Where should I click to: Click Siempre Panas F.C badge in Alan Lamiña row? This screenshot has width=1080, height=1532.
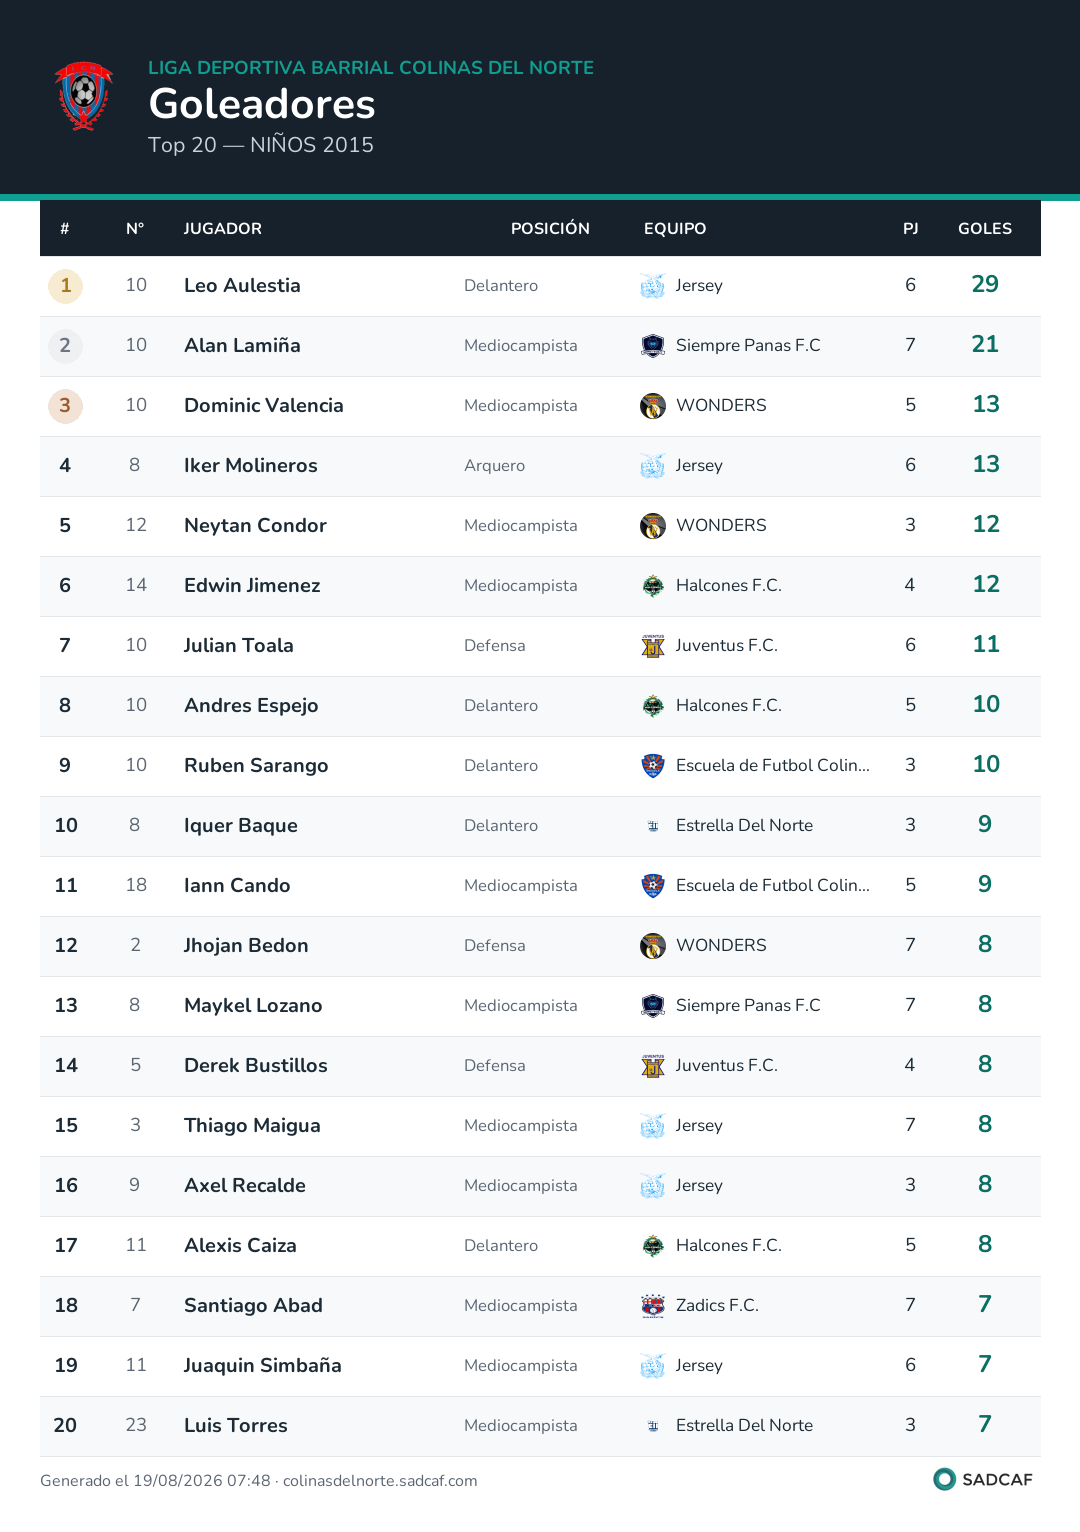[653, 346]
